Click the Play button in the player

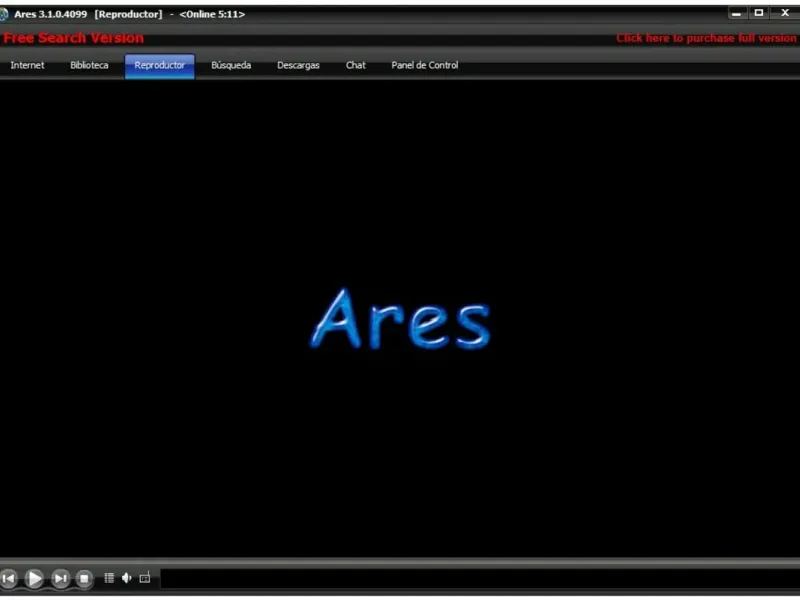point(34,578)
